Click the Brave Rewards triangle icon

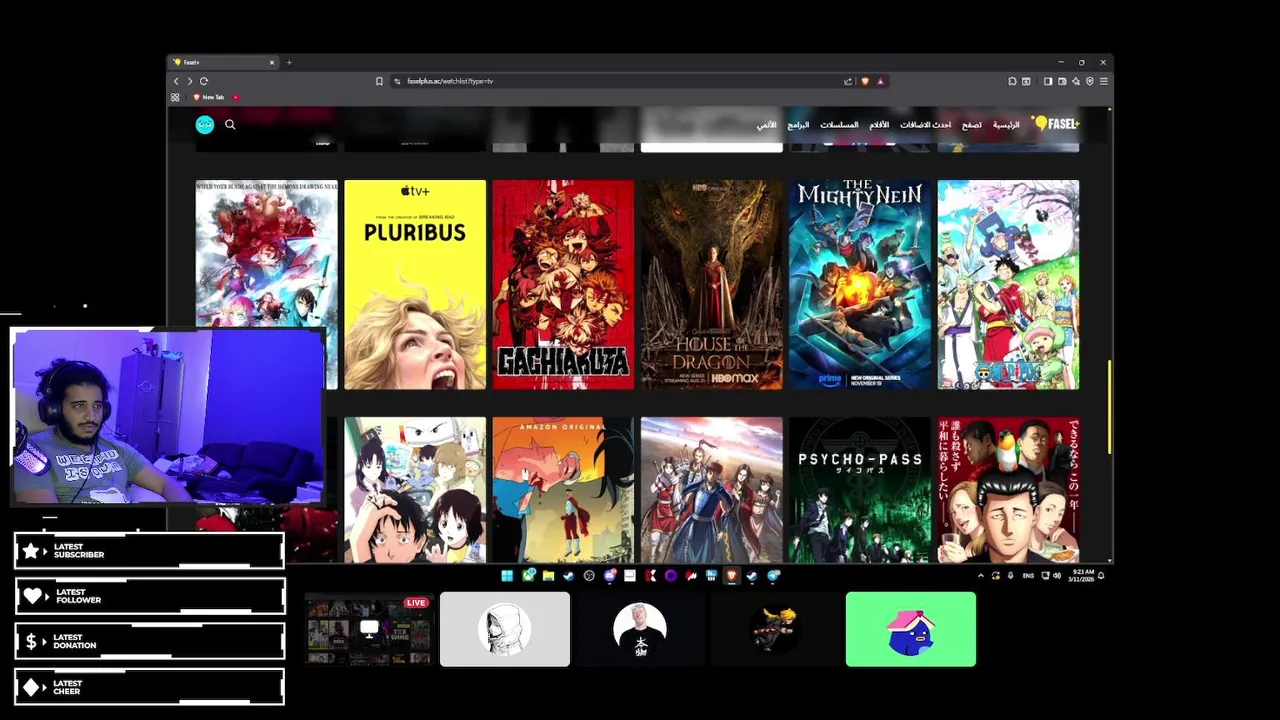tap(880, 81)
